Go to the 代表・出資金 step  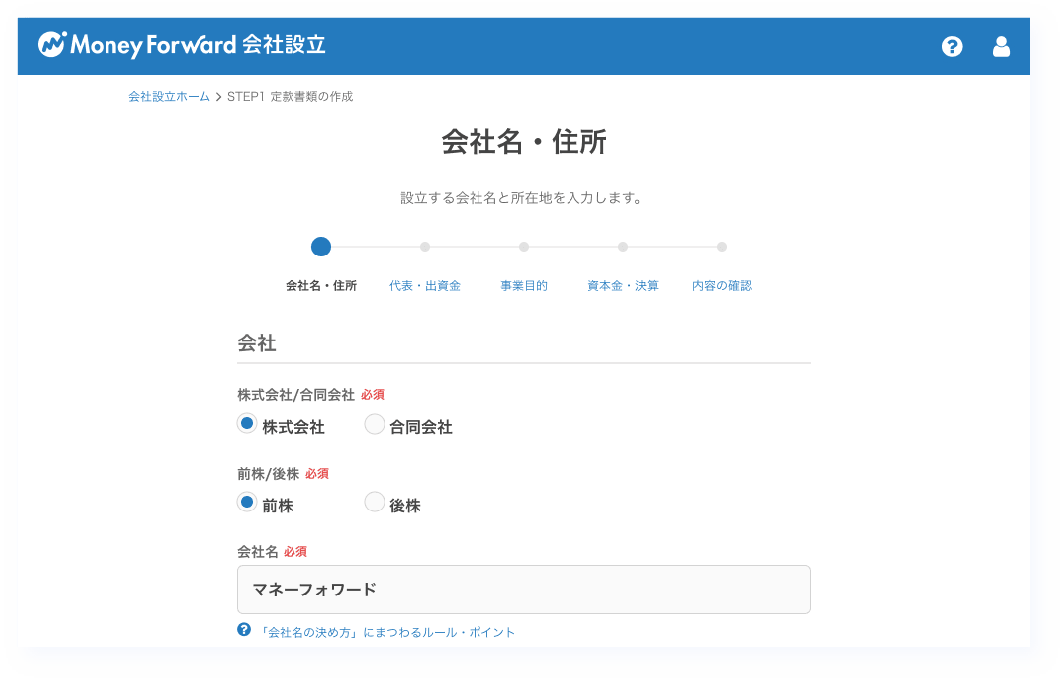point(425,286)
